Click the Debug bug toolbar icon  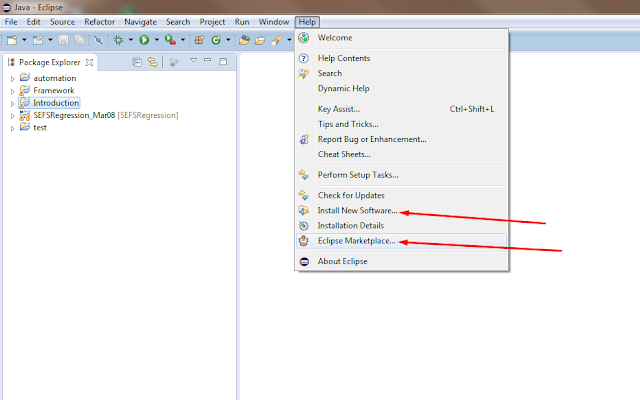[118, 40]
